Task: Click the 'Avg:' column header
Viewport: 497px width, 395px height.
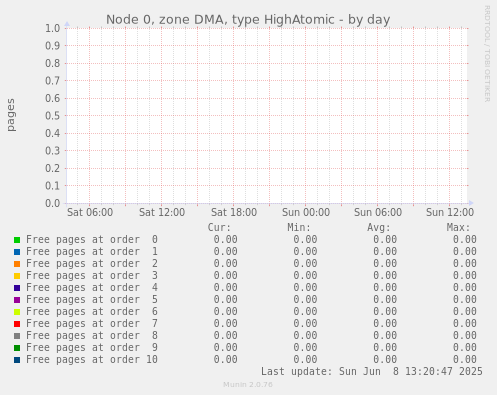Action: [379, 228]
